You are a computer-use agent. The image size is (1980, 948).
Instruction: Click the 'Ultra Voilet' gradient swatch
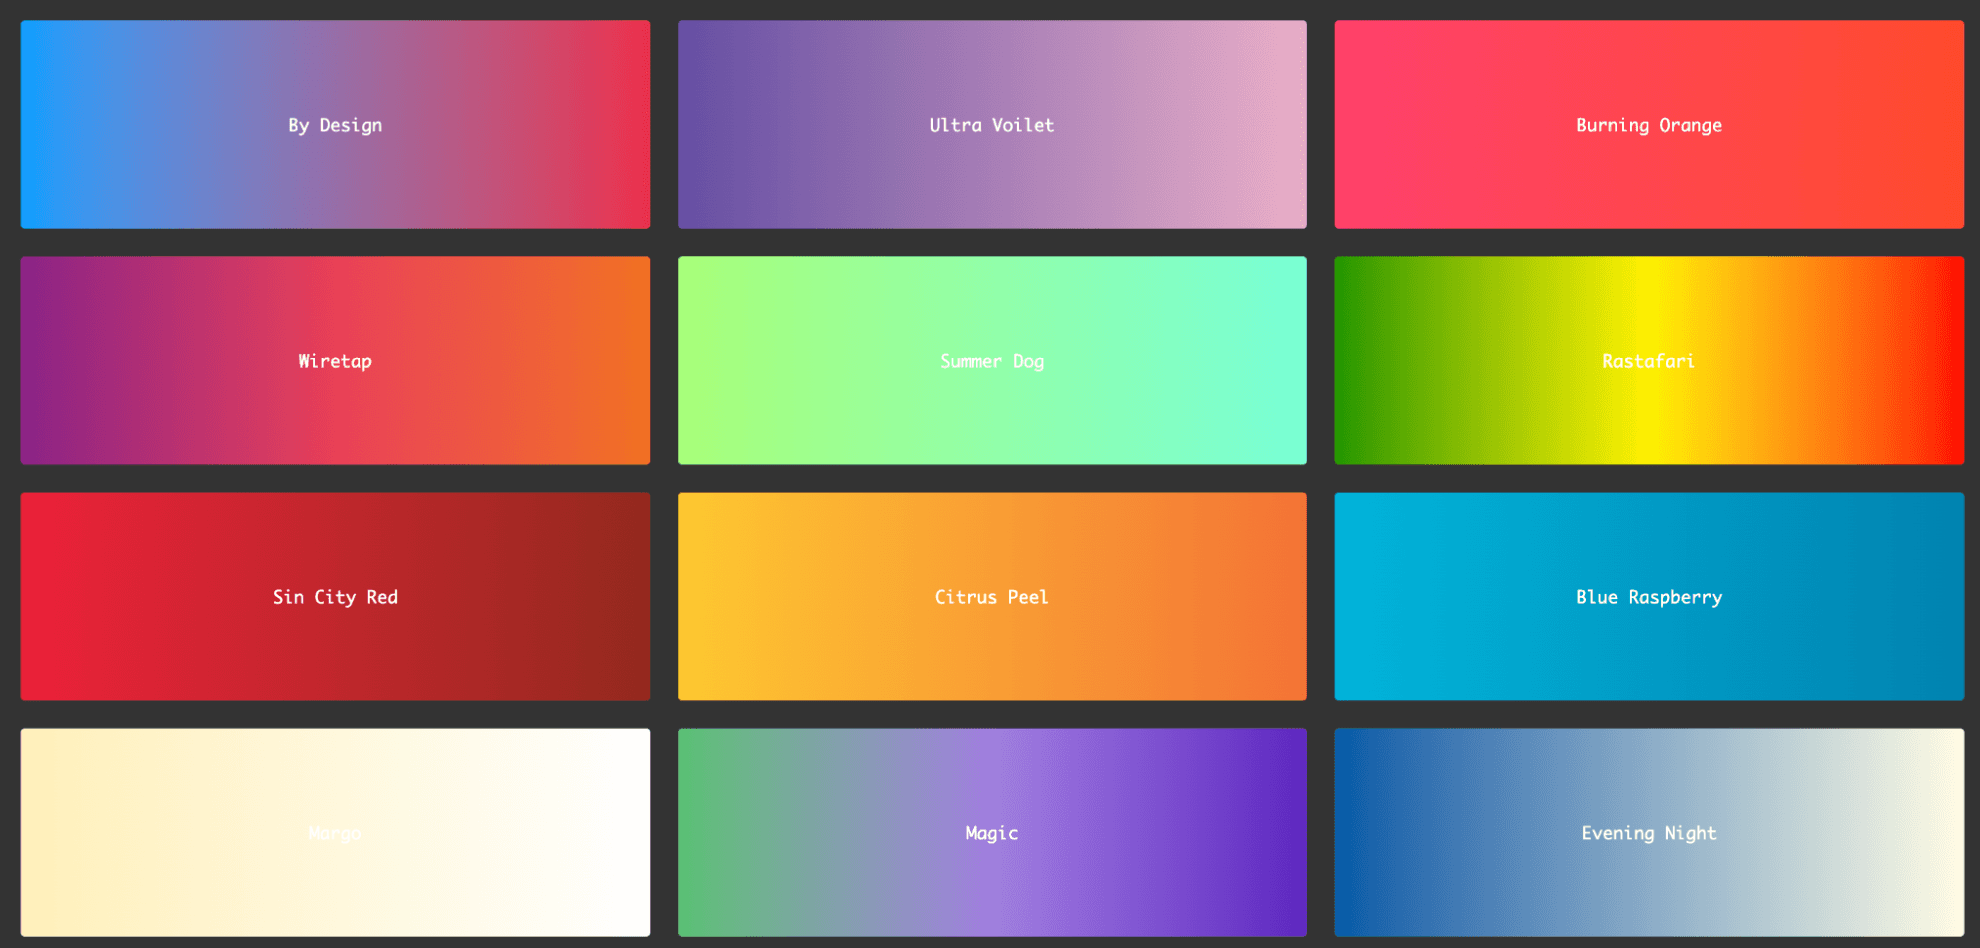(991, 124)
